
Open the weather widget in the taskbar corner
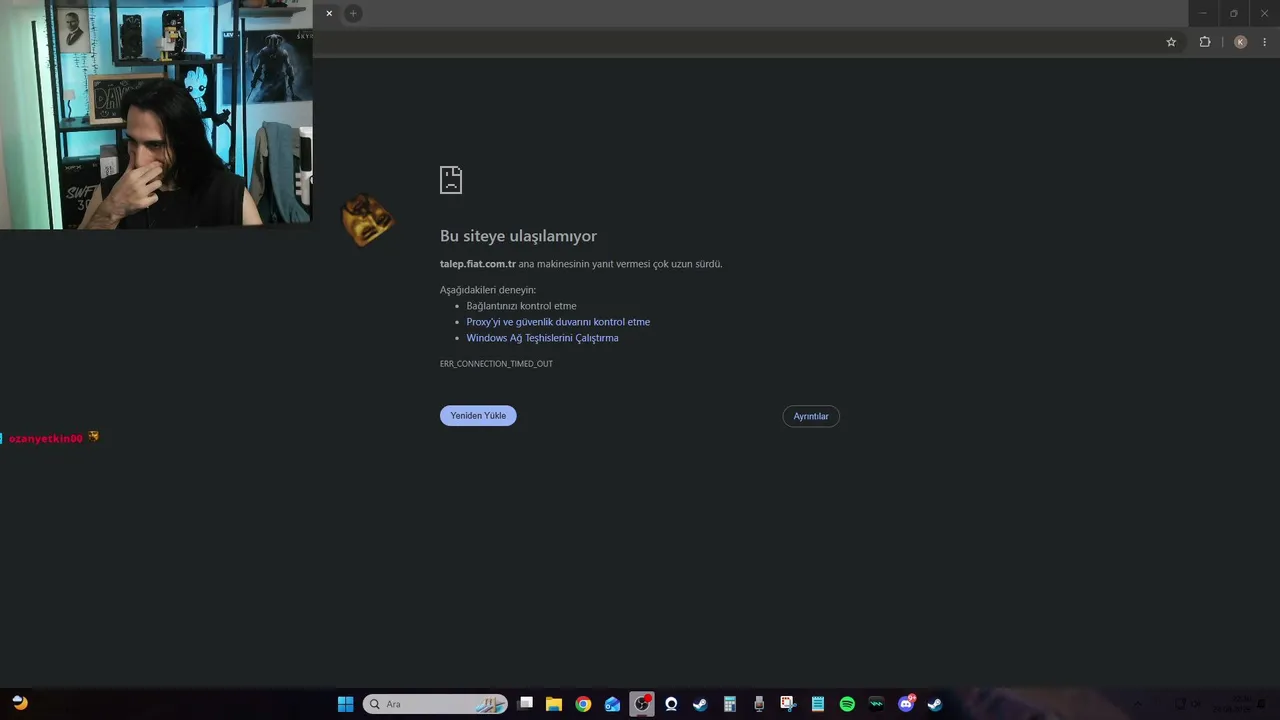[x=20, y=703]
